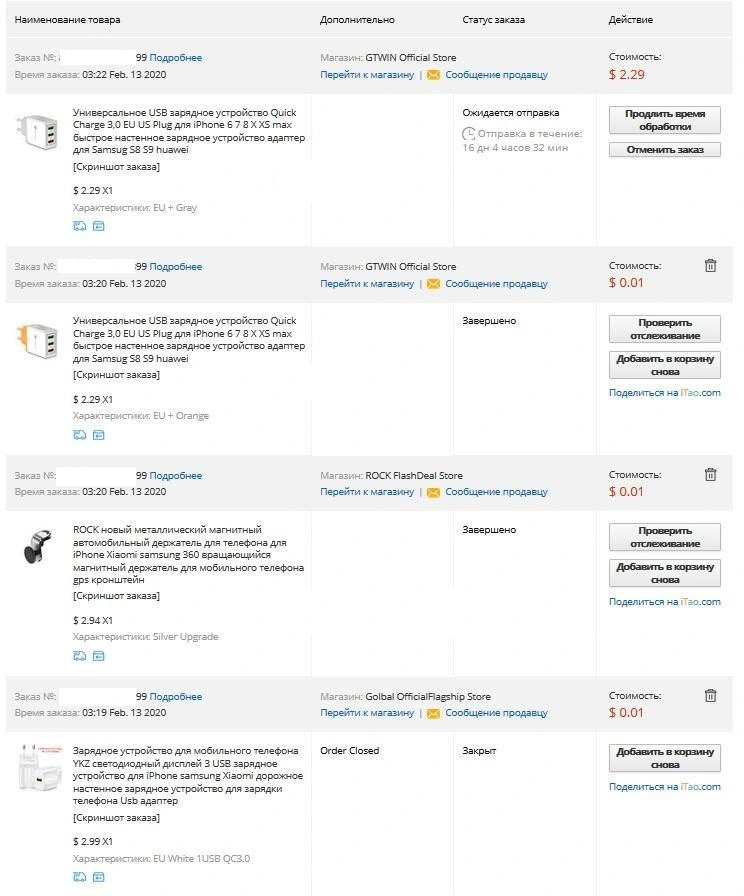Click trash icon on ROCK FlashDeal order

tap(710, 475)
